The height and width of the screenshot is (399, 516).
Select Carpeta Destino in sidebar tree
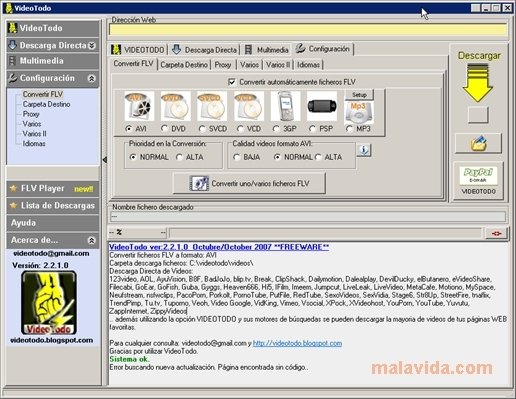[x=46, y=104]
